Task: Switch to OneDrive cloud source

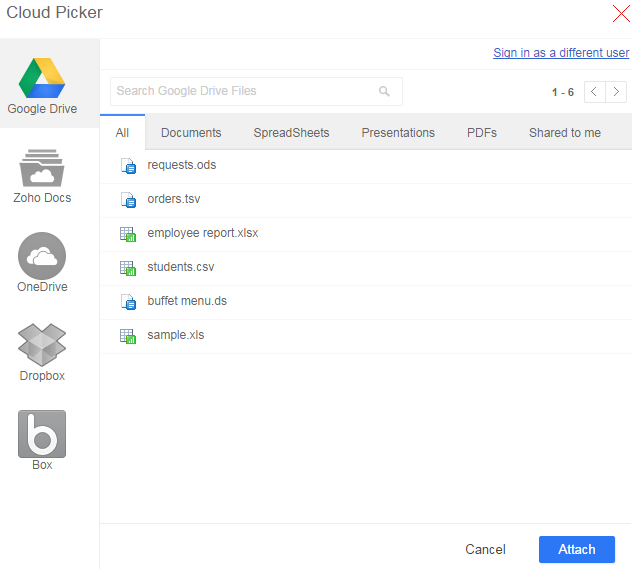Action: pyautogui.click(x=42, y=263)
